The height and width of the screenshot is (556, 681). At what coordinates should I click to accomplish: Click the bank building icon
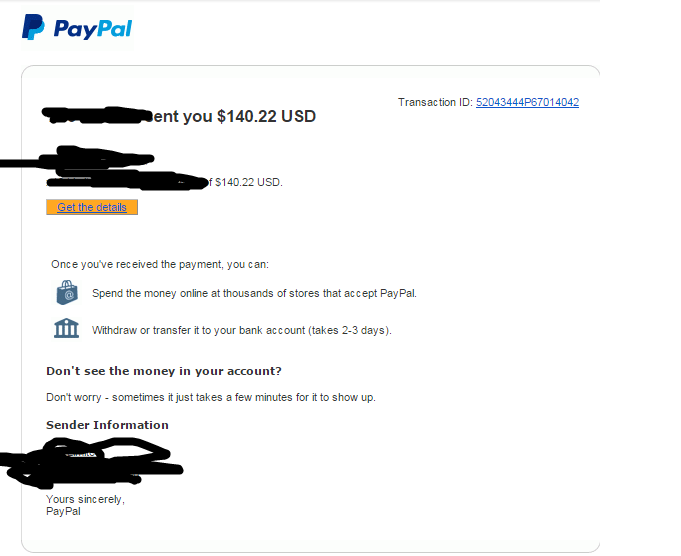click(66, 328)
